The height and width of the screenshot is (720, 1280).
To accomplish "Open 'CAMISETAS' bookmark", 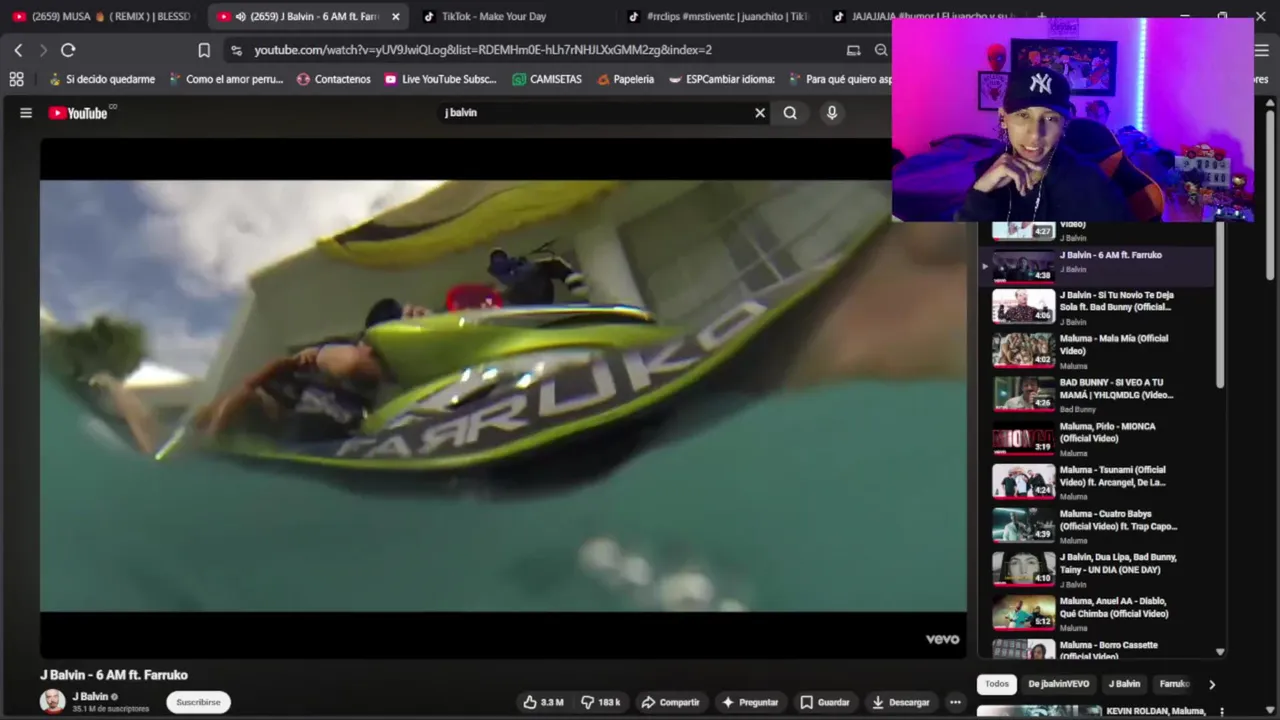I will (547, 79).
